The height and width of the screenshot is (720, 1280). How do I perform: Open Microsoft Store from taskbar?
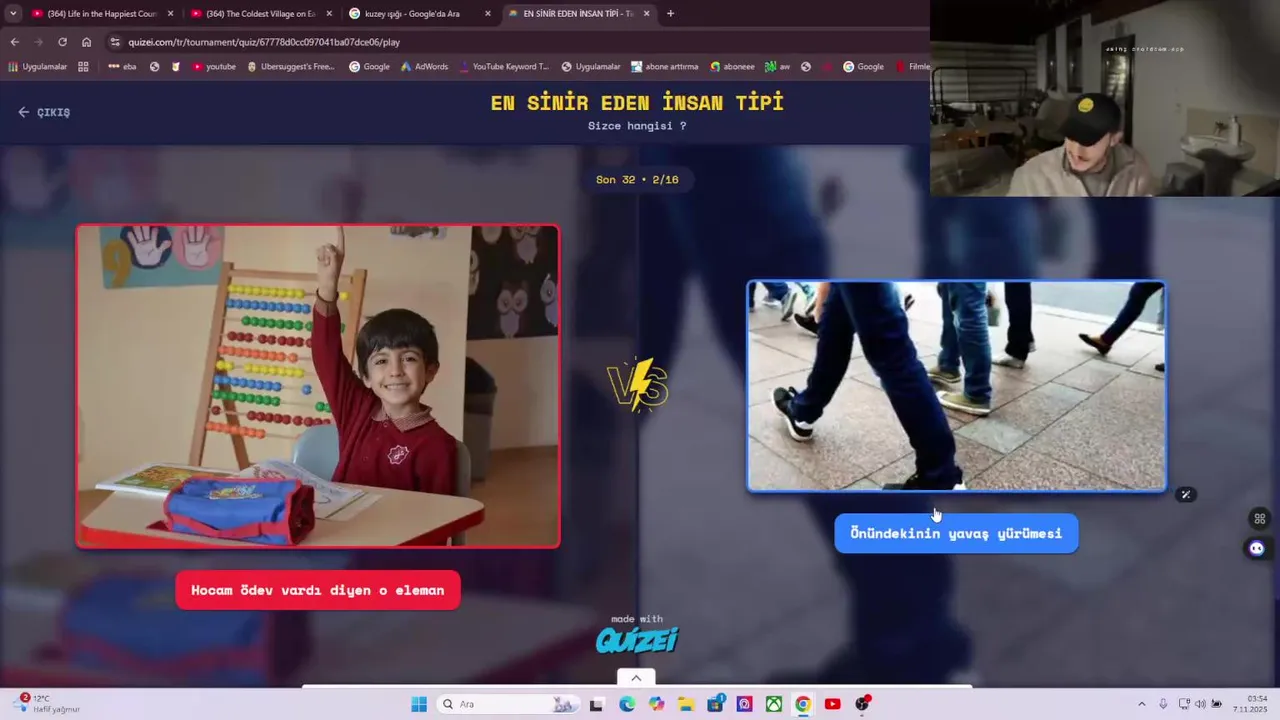click(715, 704)
